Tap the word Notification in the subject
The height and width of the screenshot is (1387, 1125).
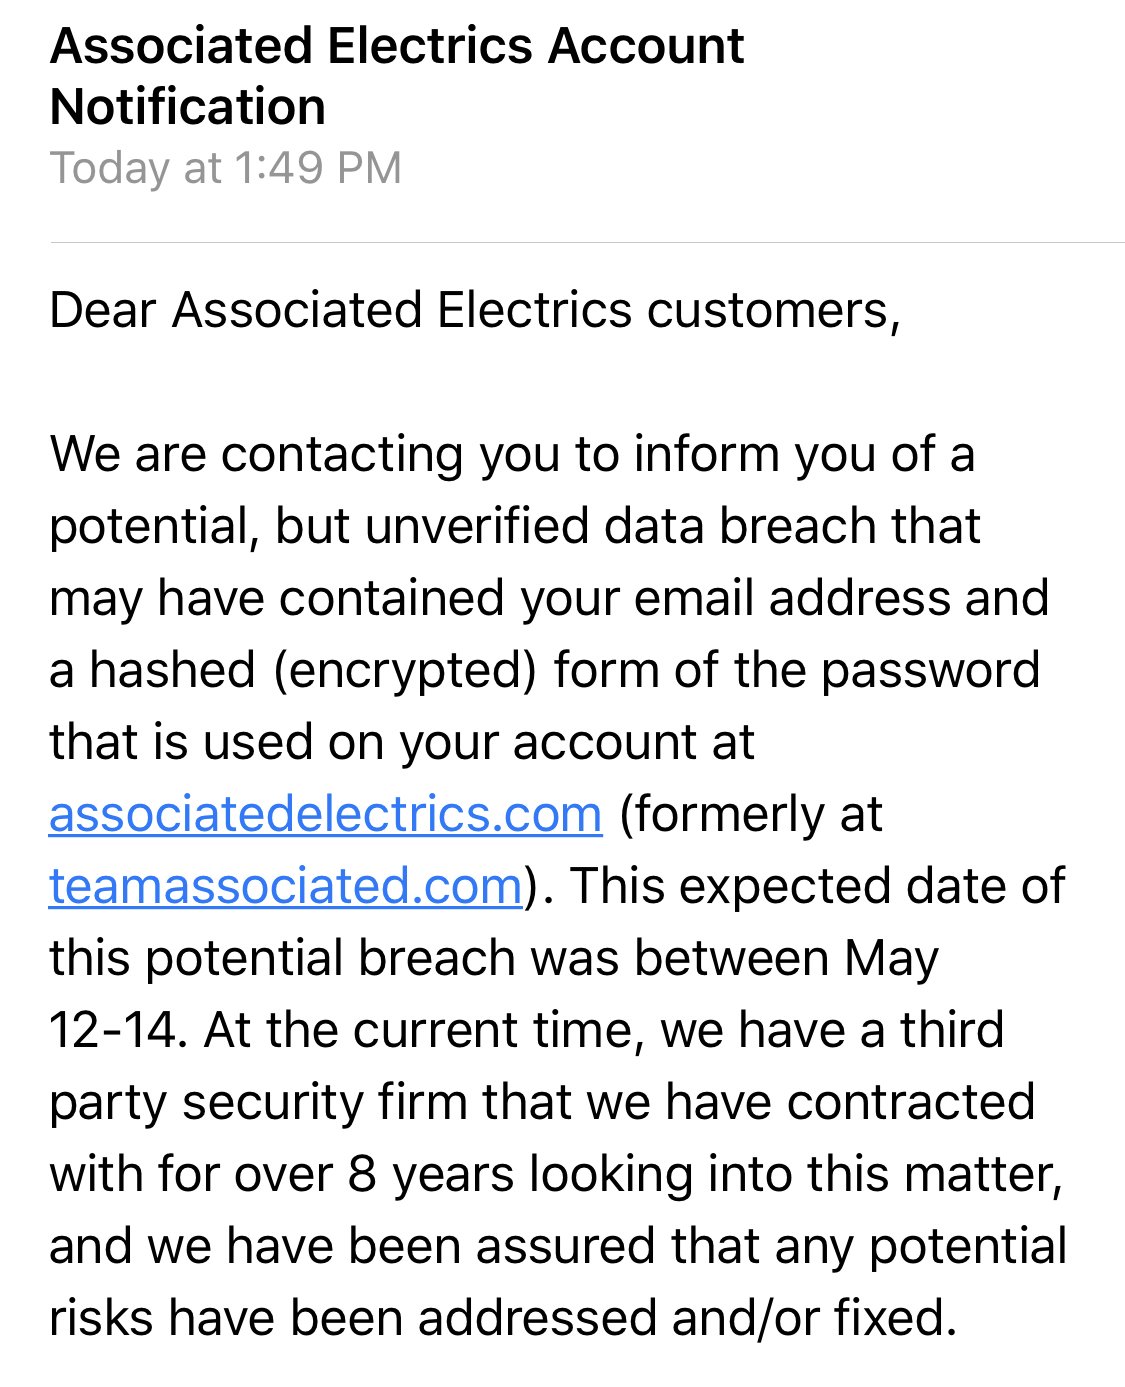188,107
